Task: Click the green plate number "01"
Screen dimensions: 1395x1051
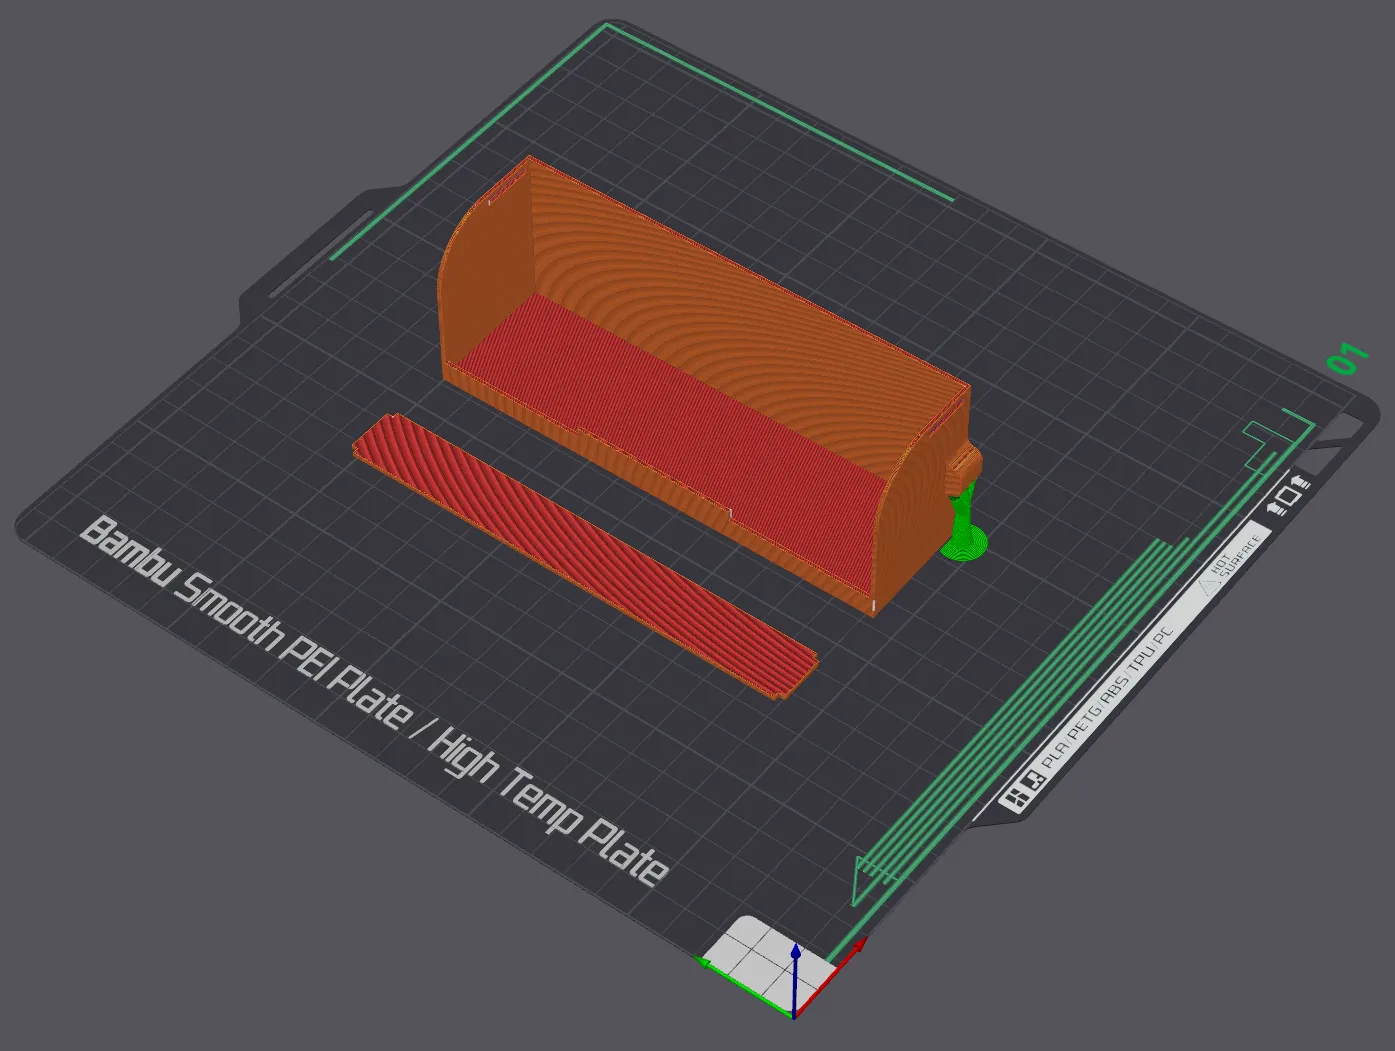Action: coord(1346,359)
